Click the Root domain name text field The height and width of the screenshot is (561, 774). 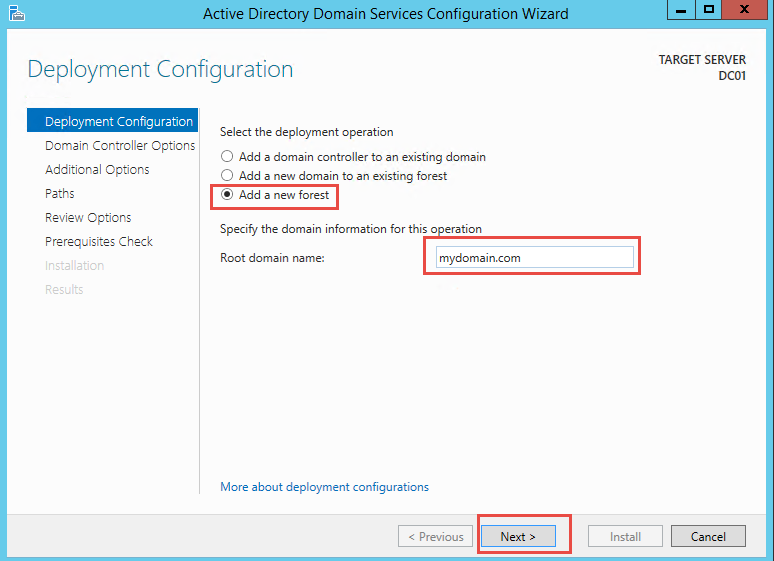535,257
